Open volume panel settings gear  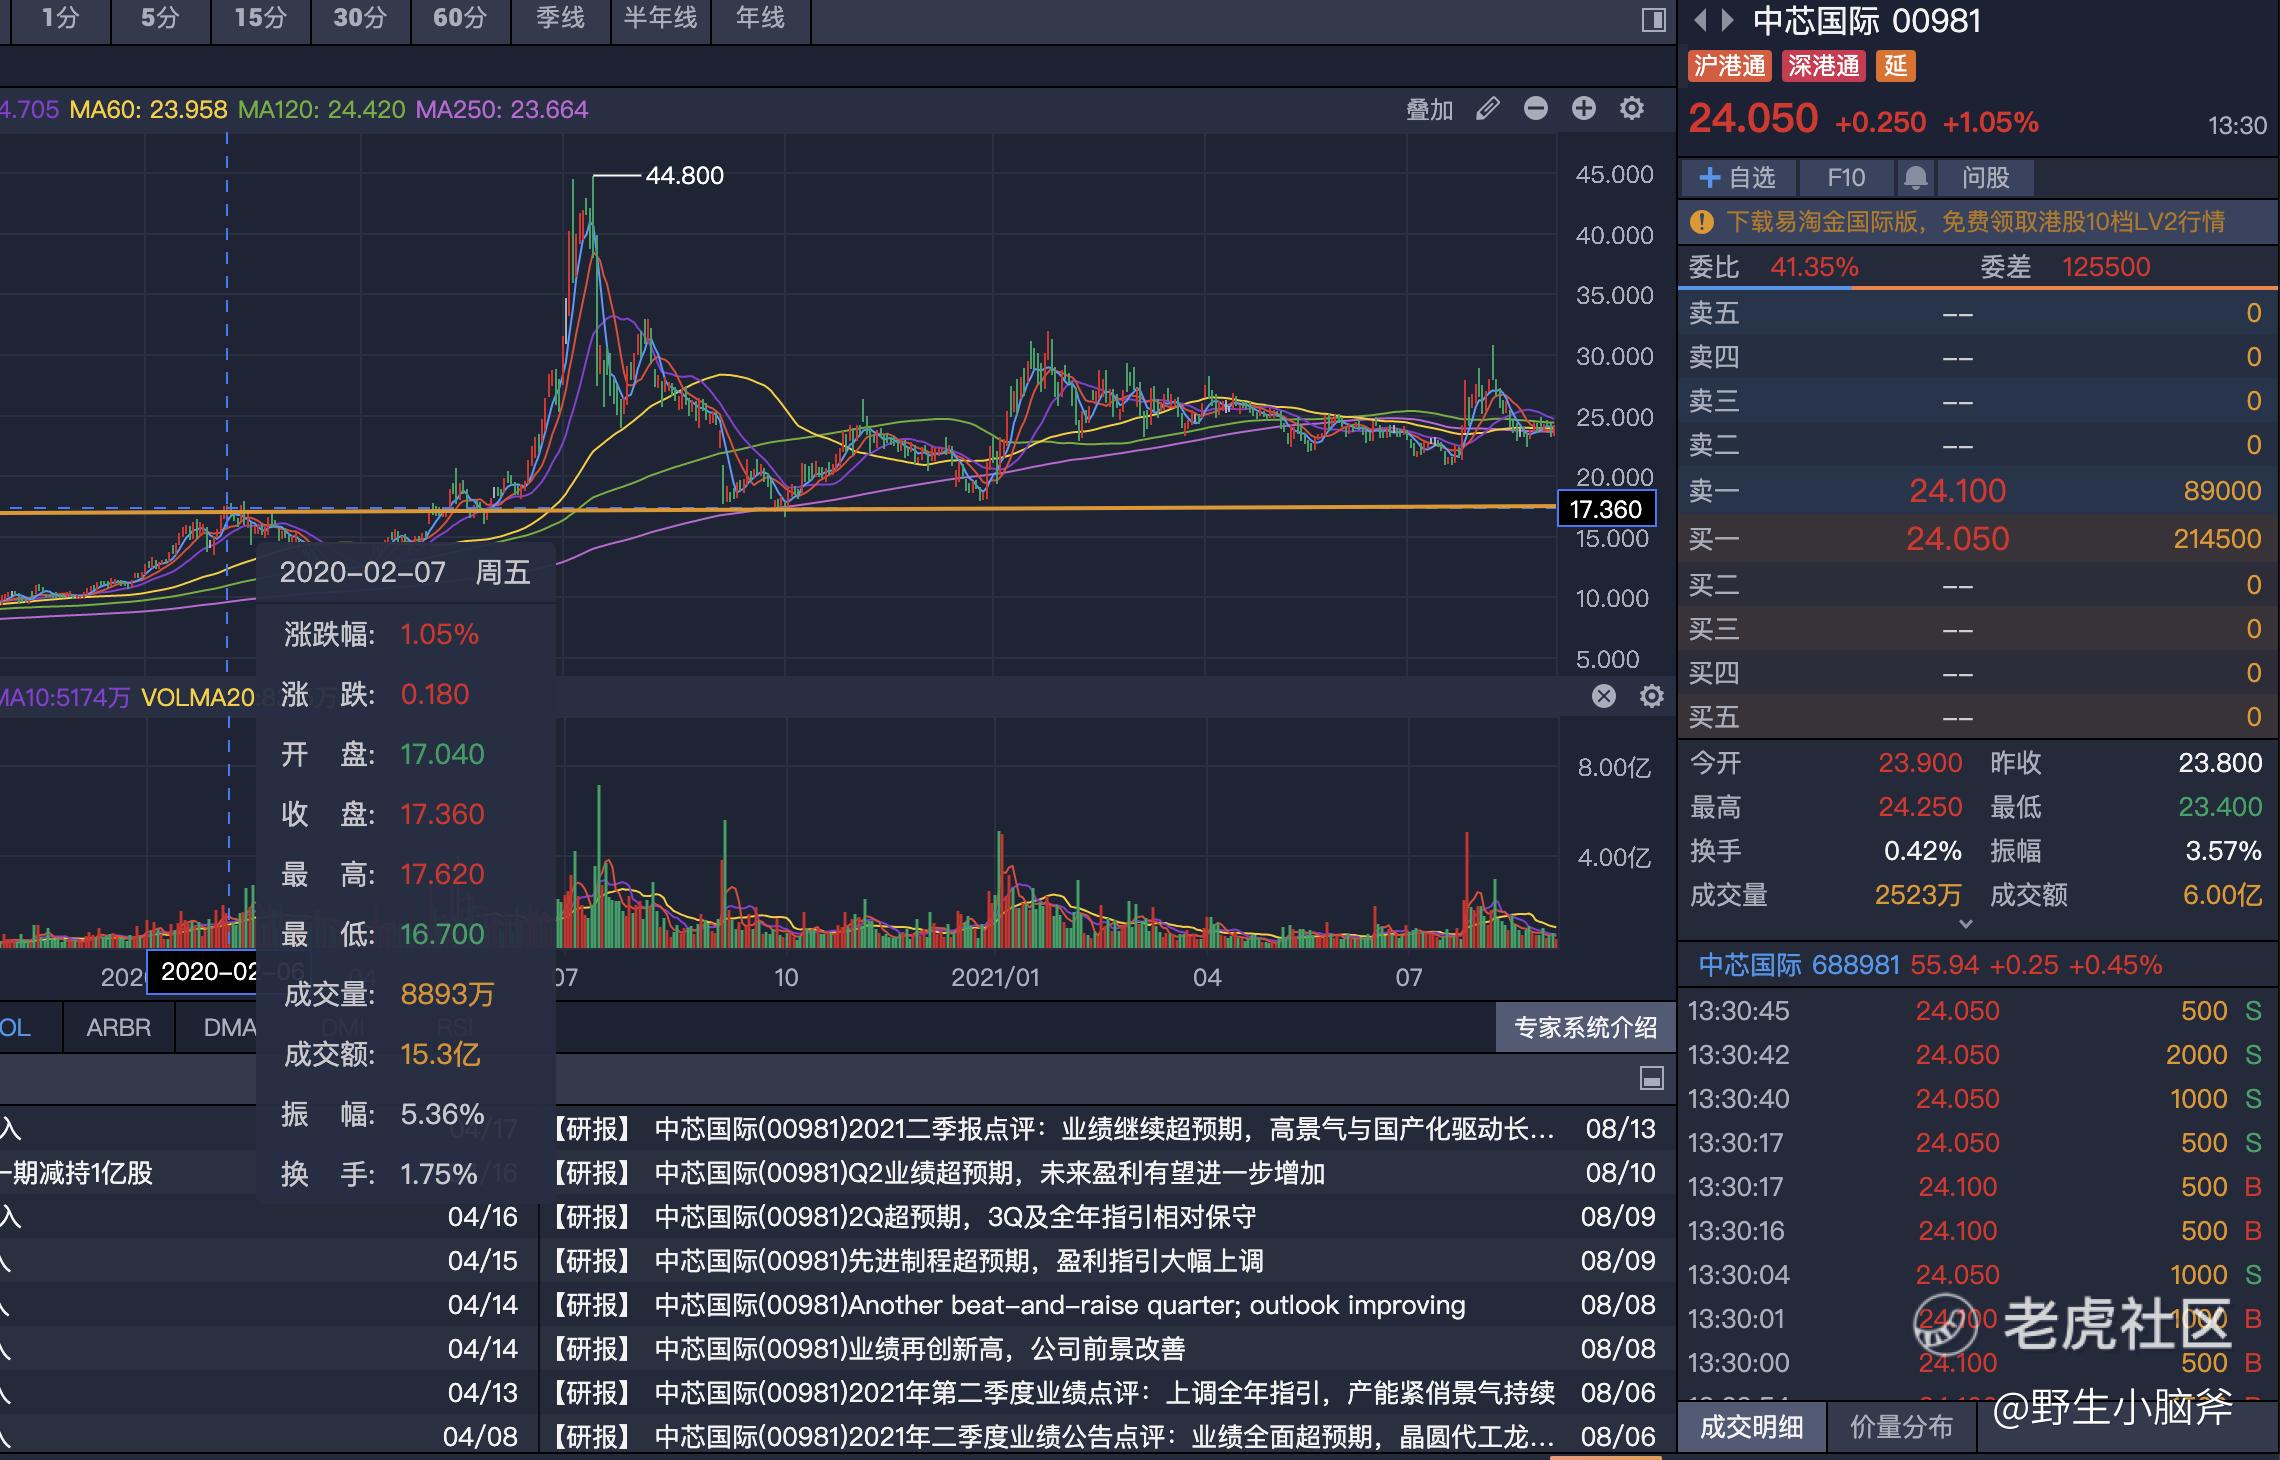click(x=1652, y=696)
